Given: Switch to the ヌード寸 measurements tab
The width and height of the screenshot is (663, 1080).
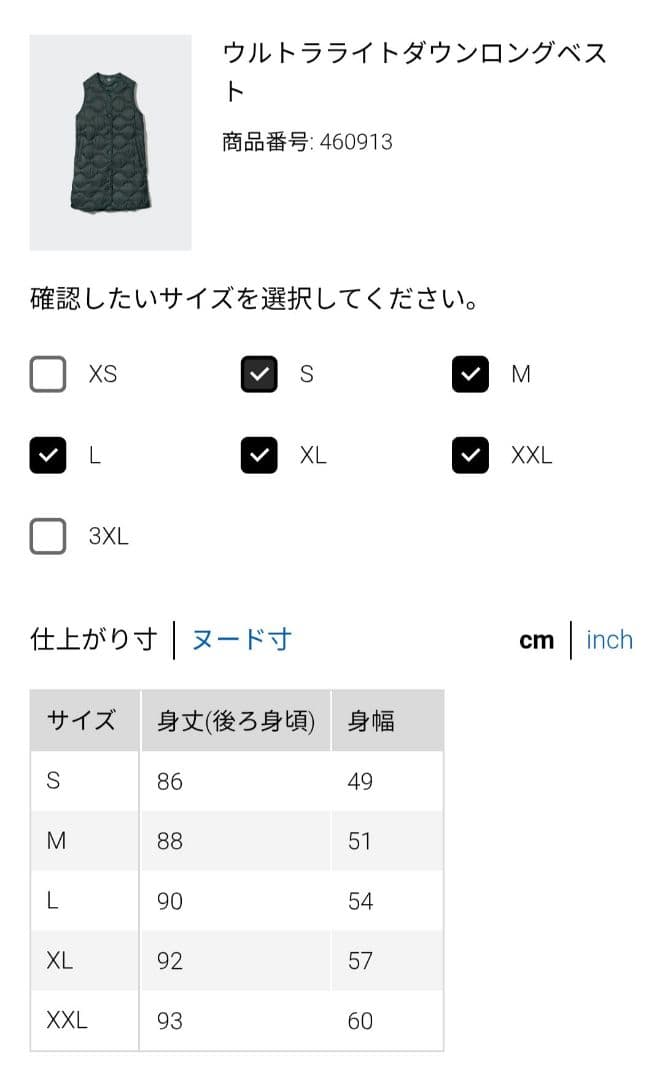Looking at the screenshot, I should pos(238,639).
